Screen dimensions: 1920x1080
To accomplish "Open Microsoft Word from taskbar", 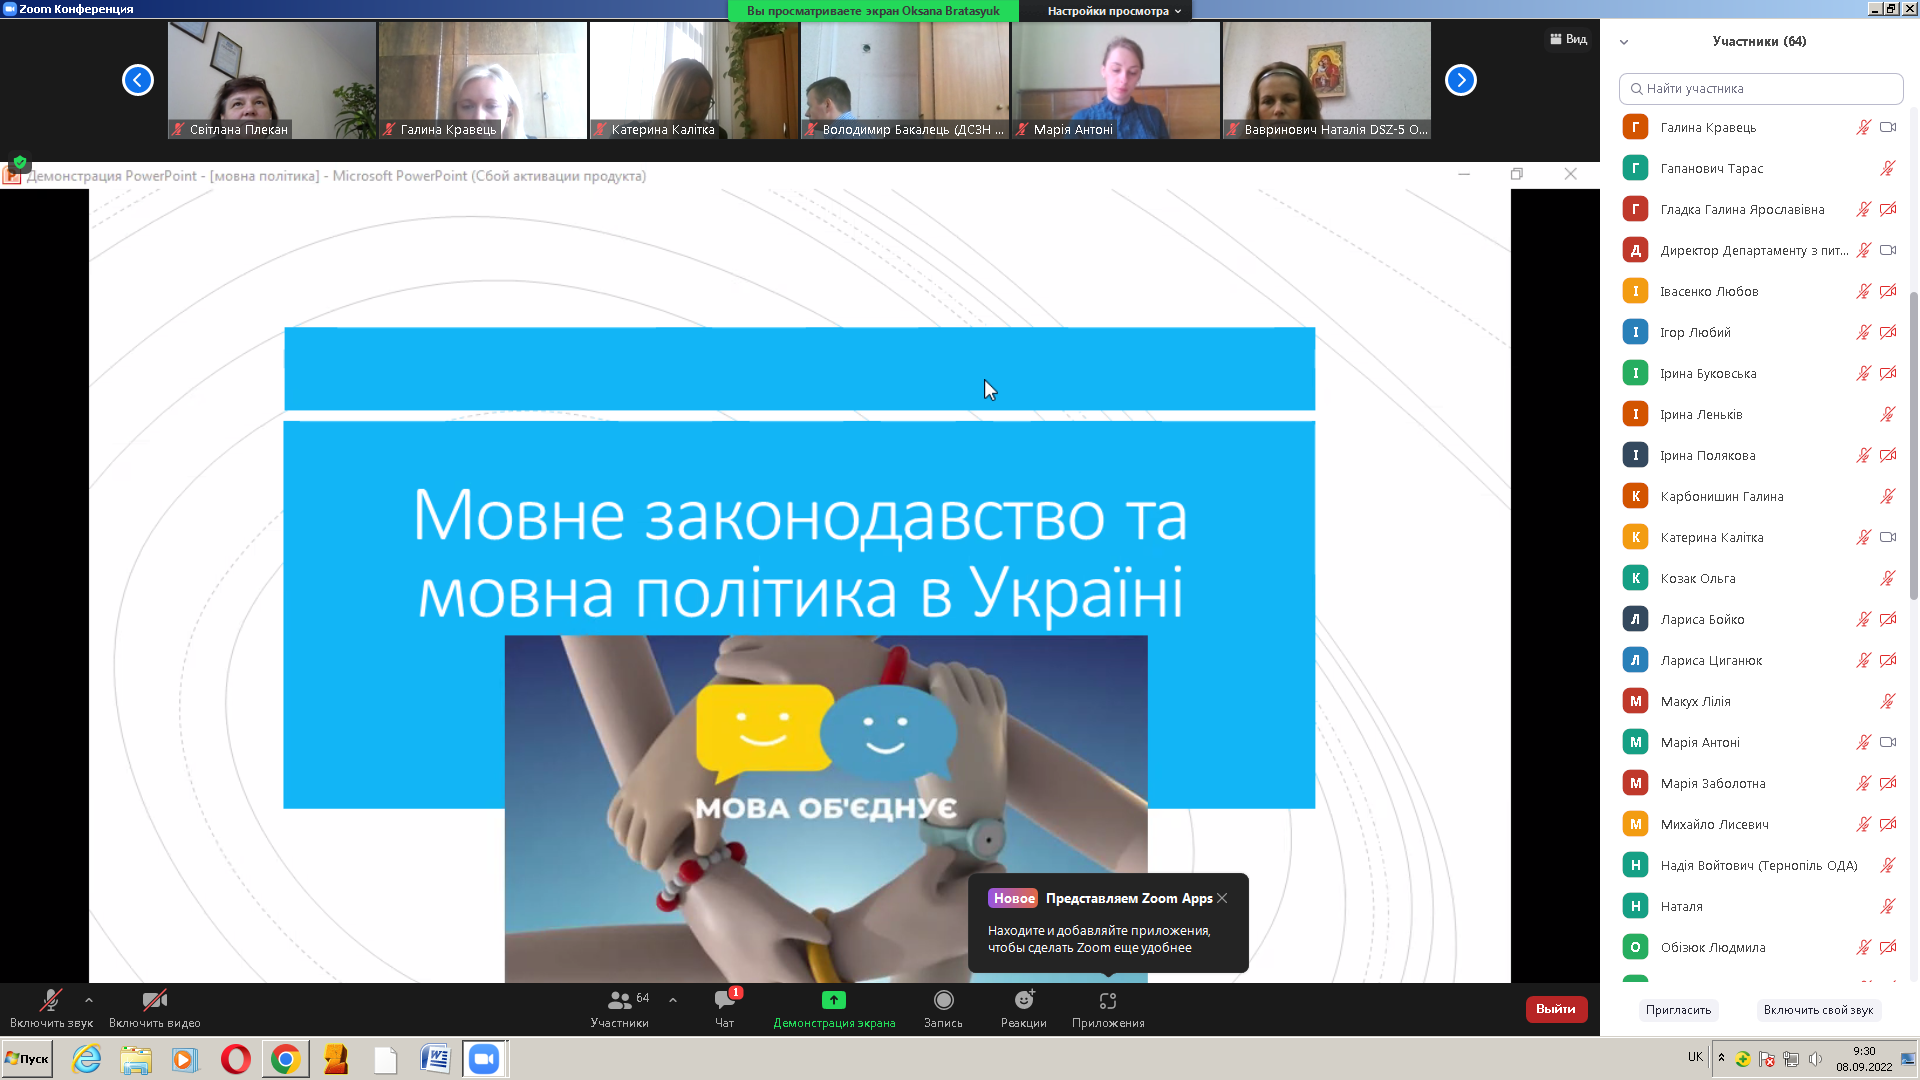I will pyautogui.click(x=435, y=1059).
